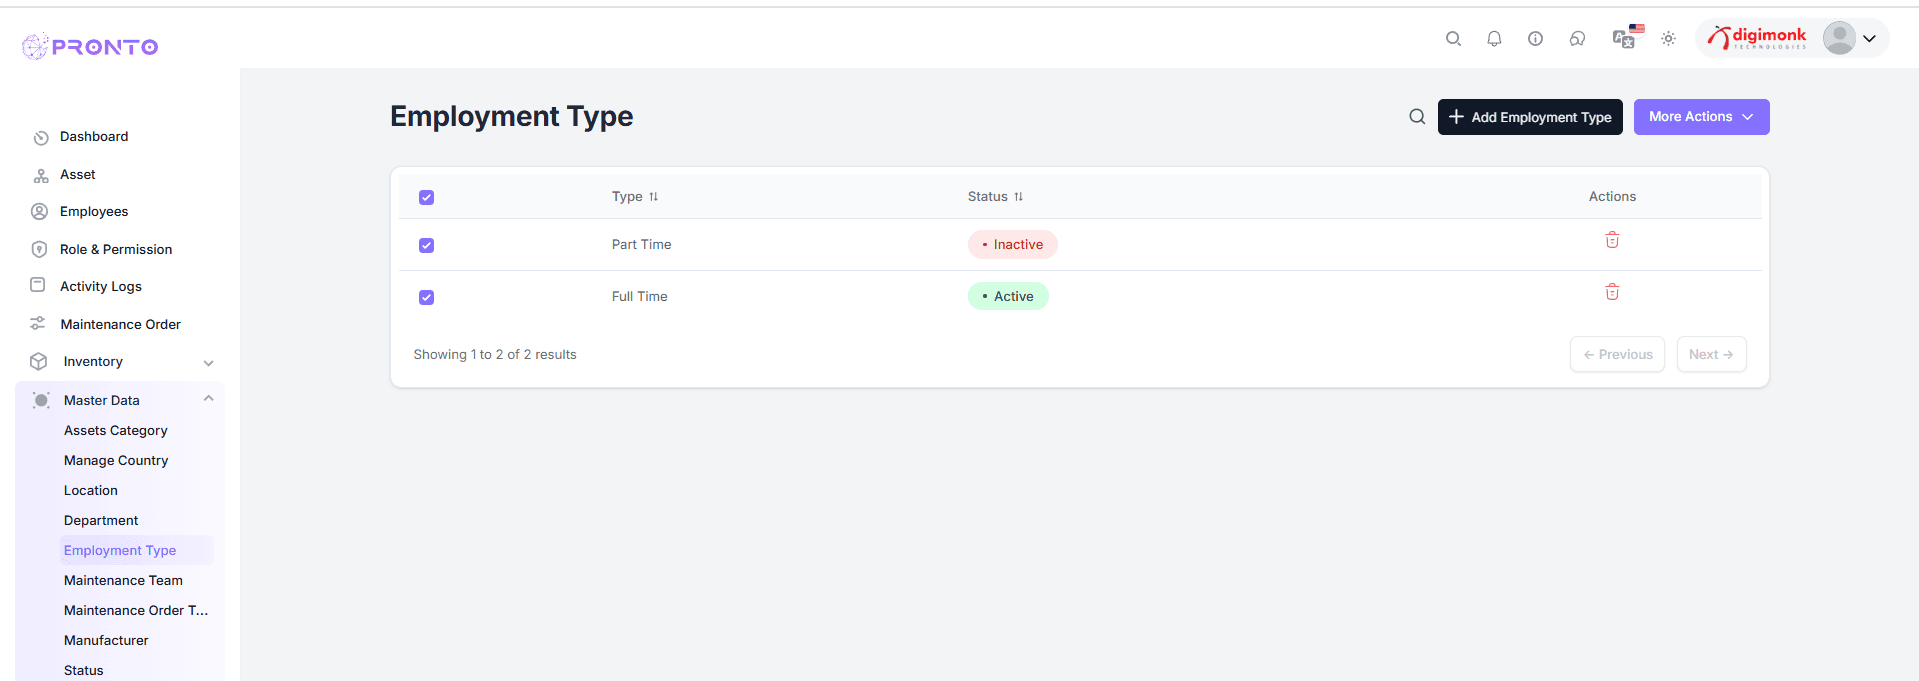Screen dimensions: 1919x681
Task: Open the headset support icon
Action: tap(1577, 39)
